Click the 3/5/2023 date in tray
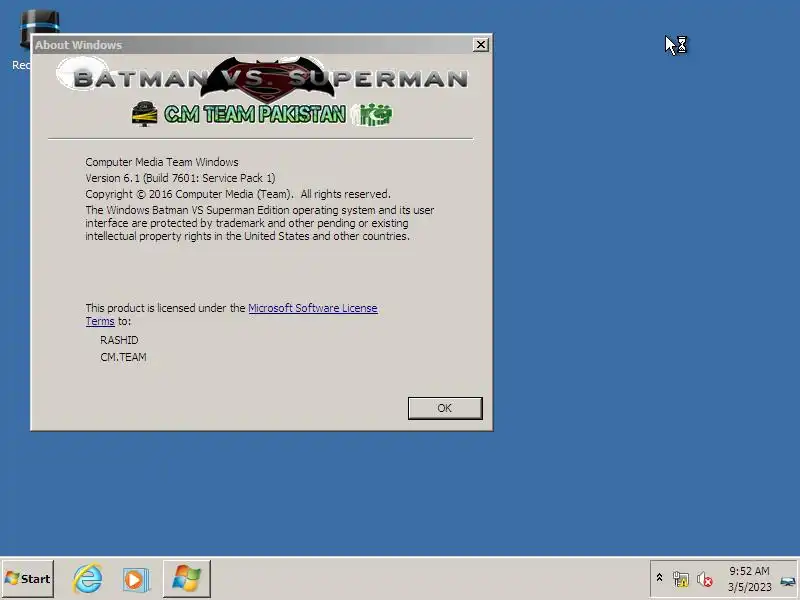Image resolution: width=800 pixels, height=600 pixels. click(x=749, y=587)
